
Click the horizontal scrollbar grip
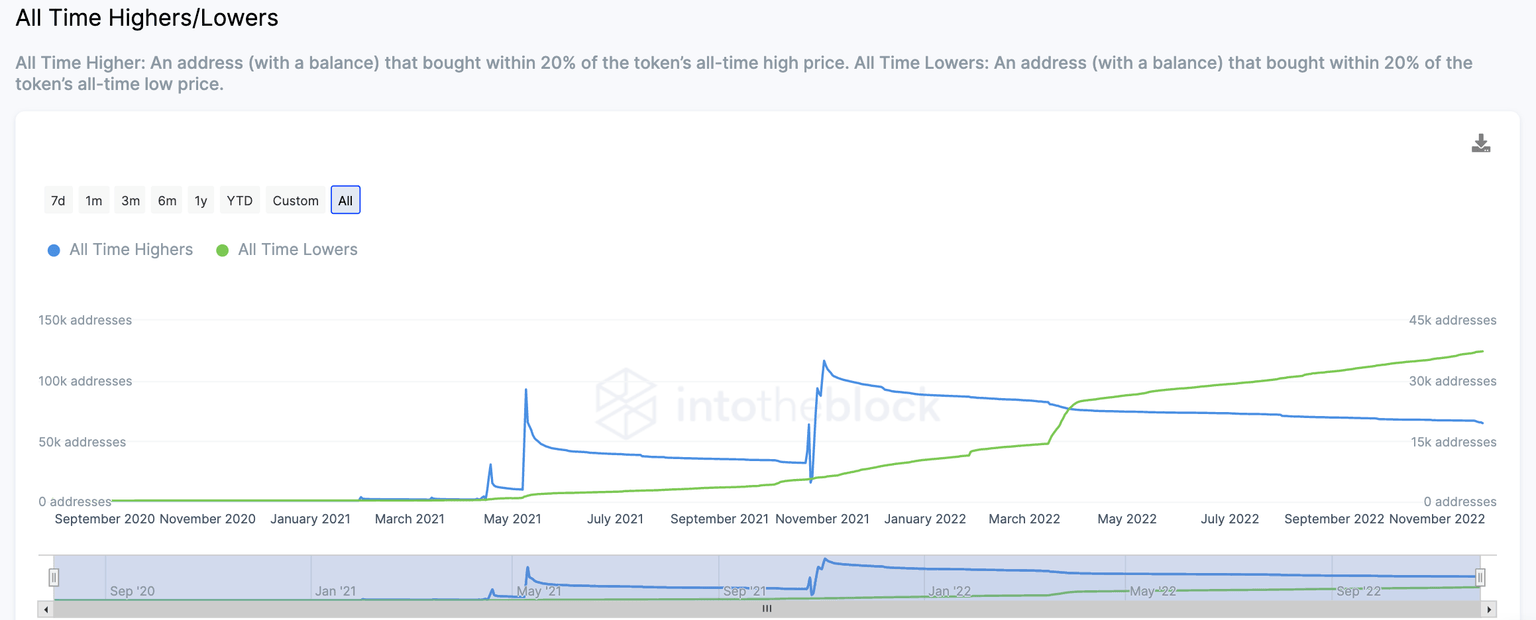coord(767,608)
